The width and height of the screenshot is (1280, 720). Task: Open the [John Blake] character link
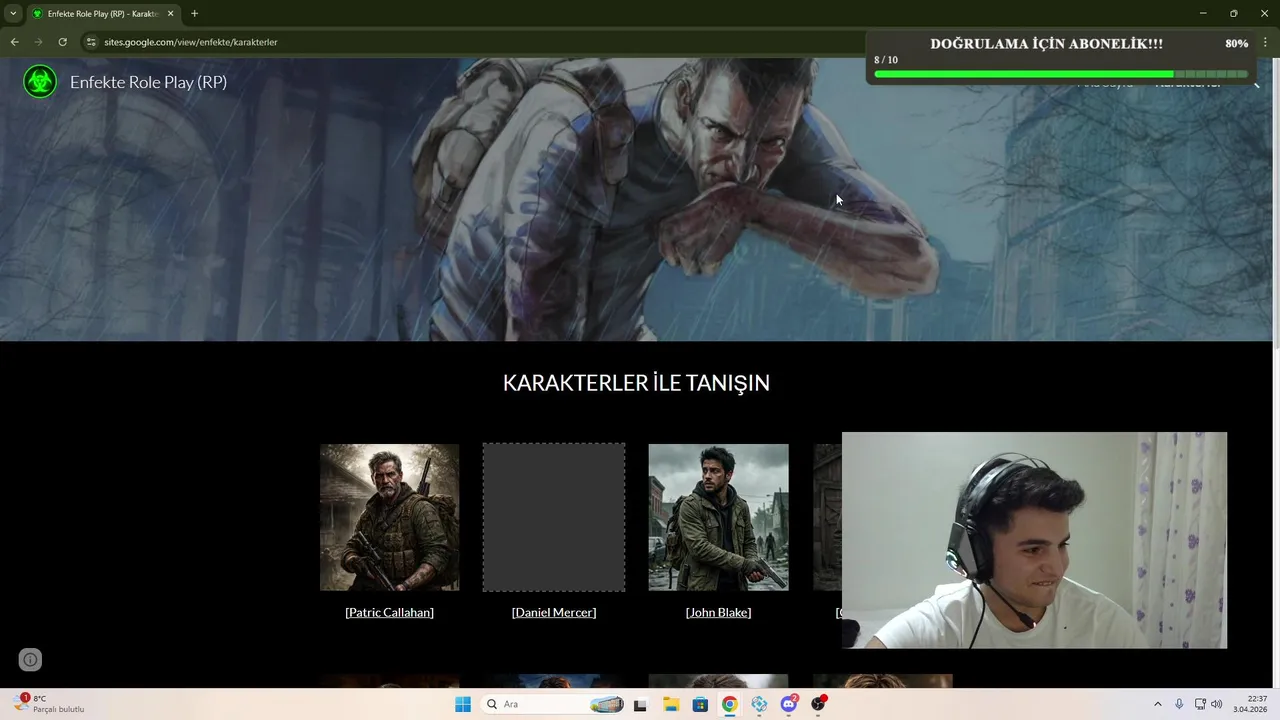(x=718, y=612)
